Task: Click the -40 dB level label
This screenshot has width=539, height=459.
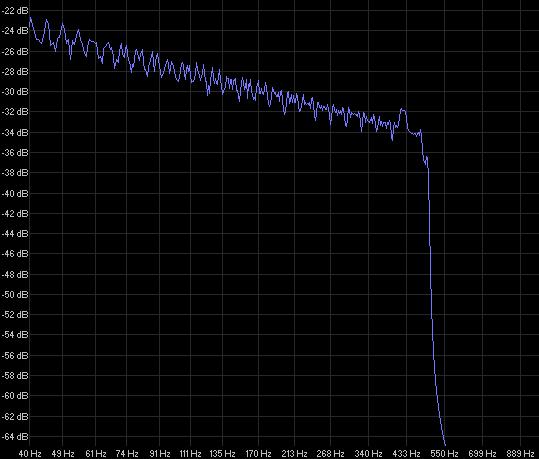Action: [x=15, y=194]
